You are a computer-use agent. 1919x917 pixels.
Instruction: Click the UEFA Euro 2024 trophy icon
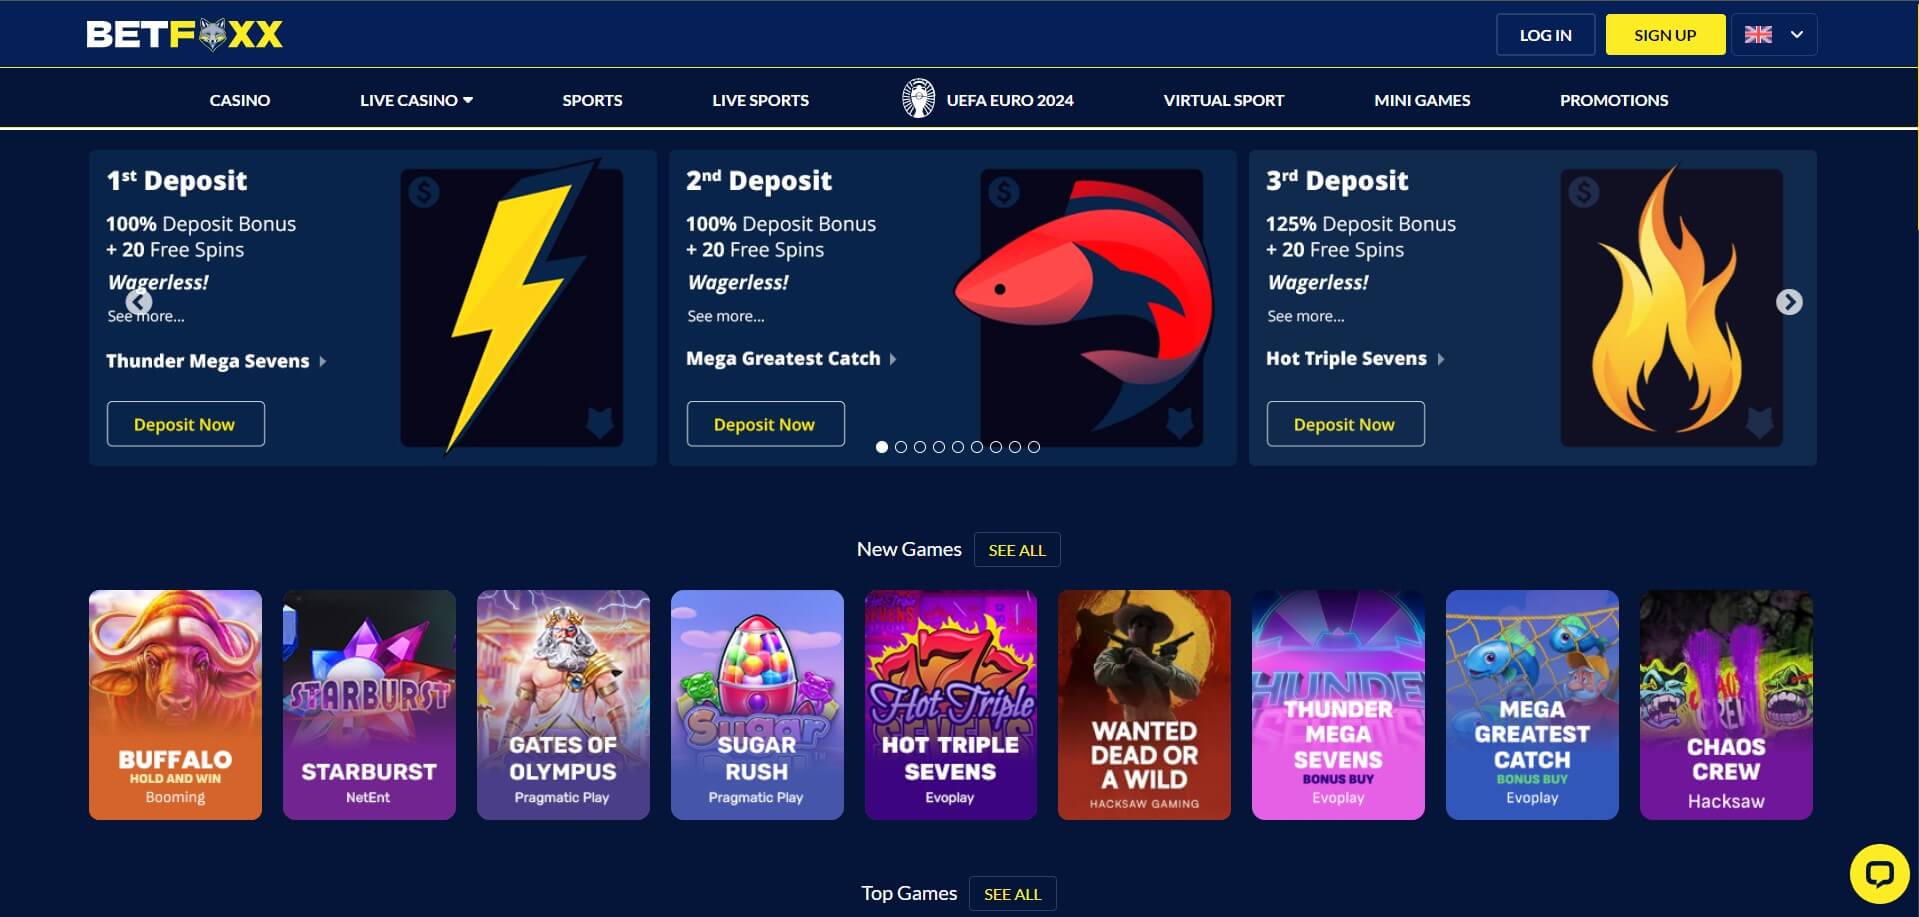tap(918, 99)
